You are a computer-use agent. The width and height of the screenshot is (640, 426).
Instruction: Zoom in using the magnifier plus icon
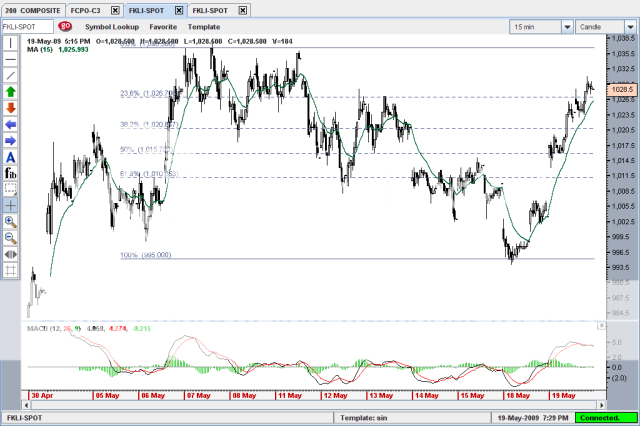10,221
